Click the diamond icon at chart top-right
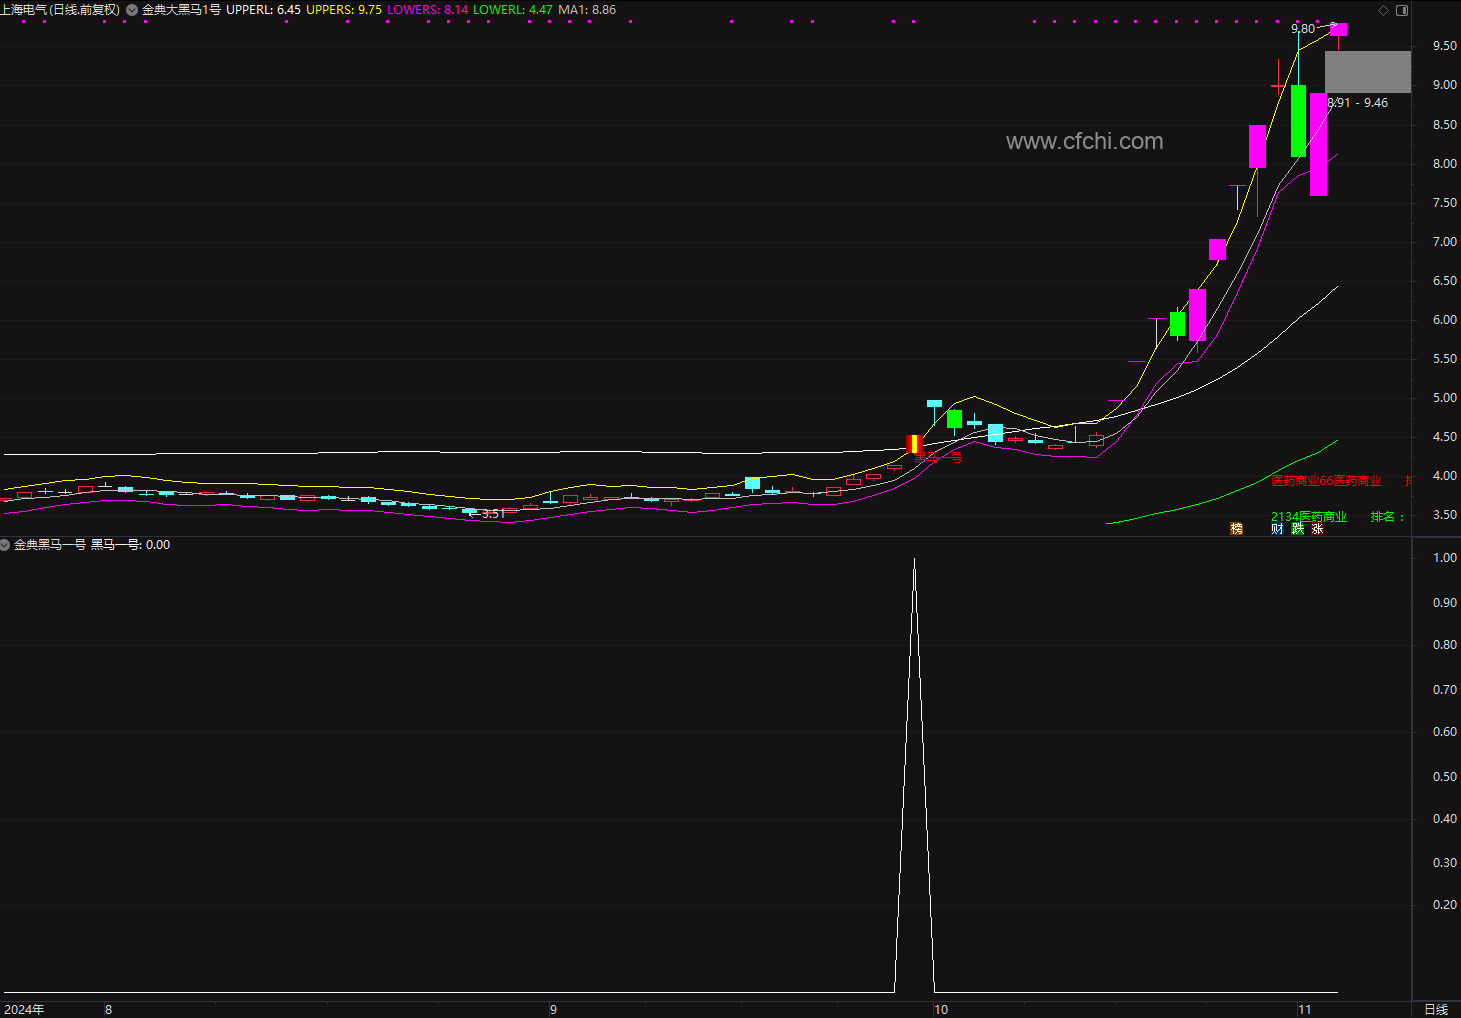 pyautogui.click(x=1384, y=10)
